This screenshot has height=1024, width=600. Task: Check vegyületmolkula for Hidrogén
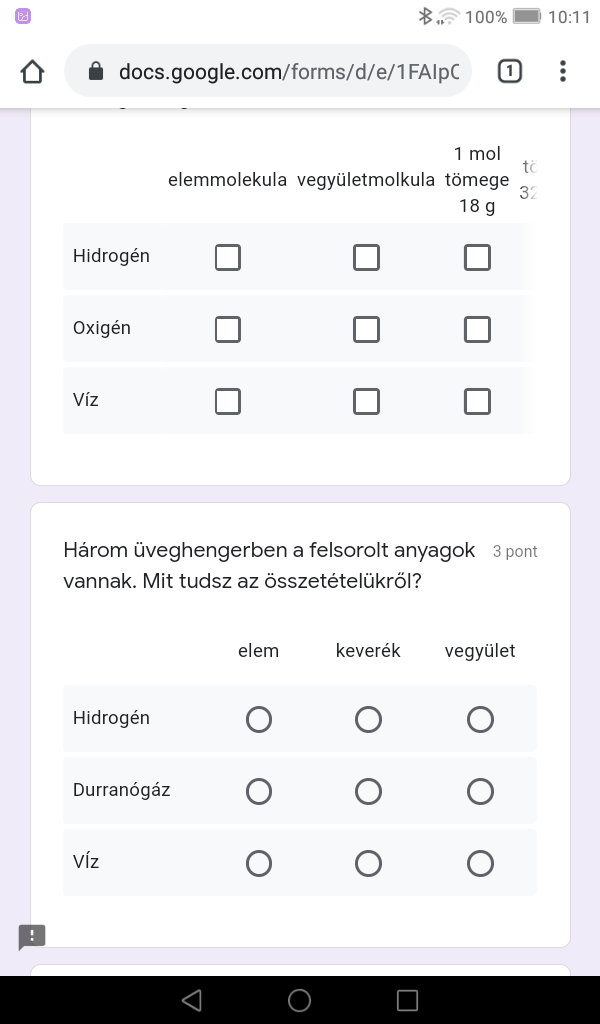point(366,258)
